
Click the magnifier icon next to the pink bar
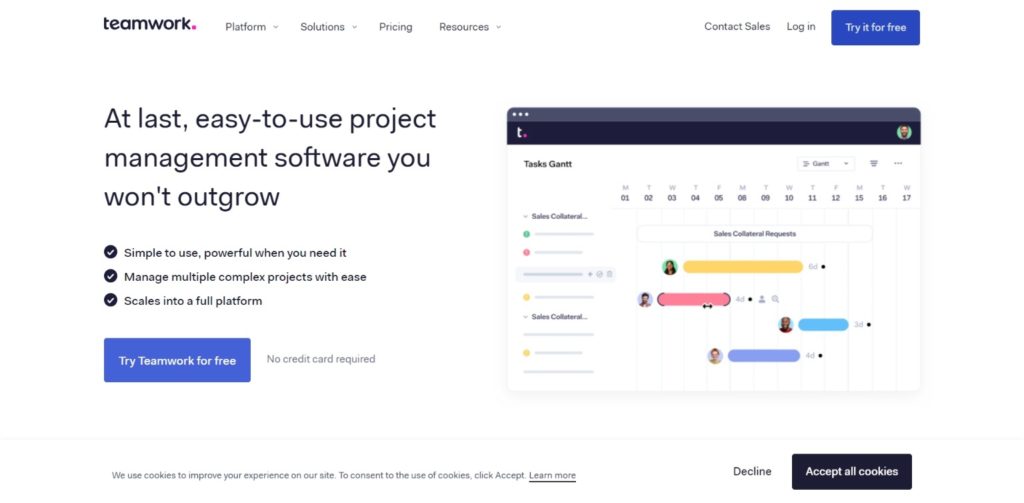pos(775,299)
